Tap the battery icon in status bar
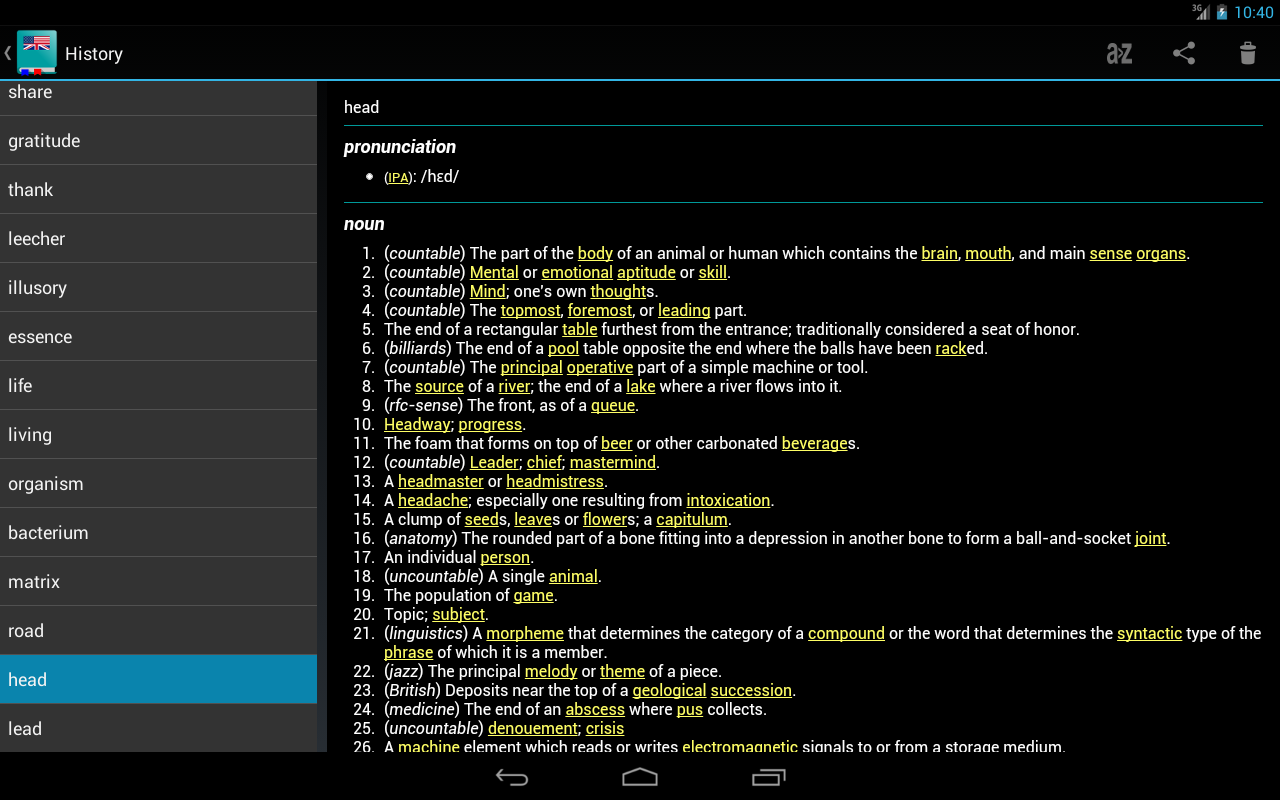 1221,12
